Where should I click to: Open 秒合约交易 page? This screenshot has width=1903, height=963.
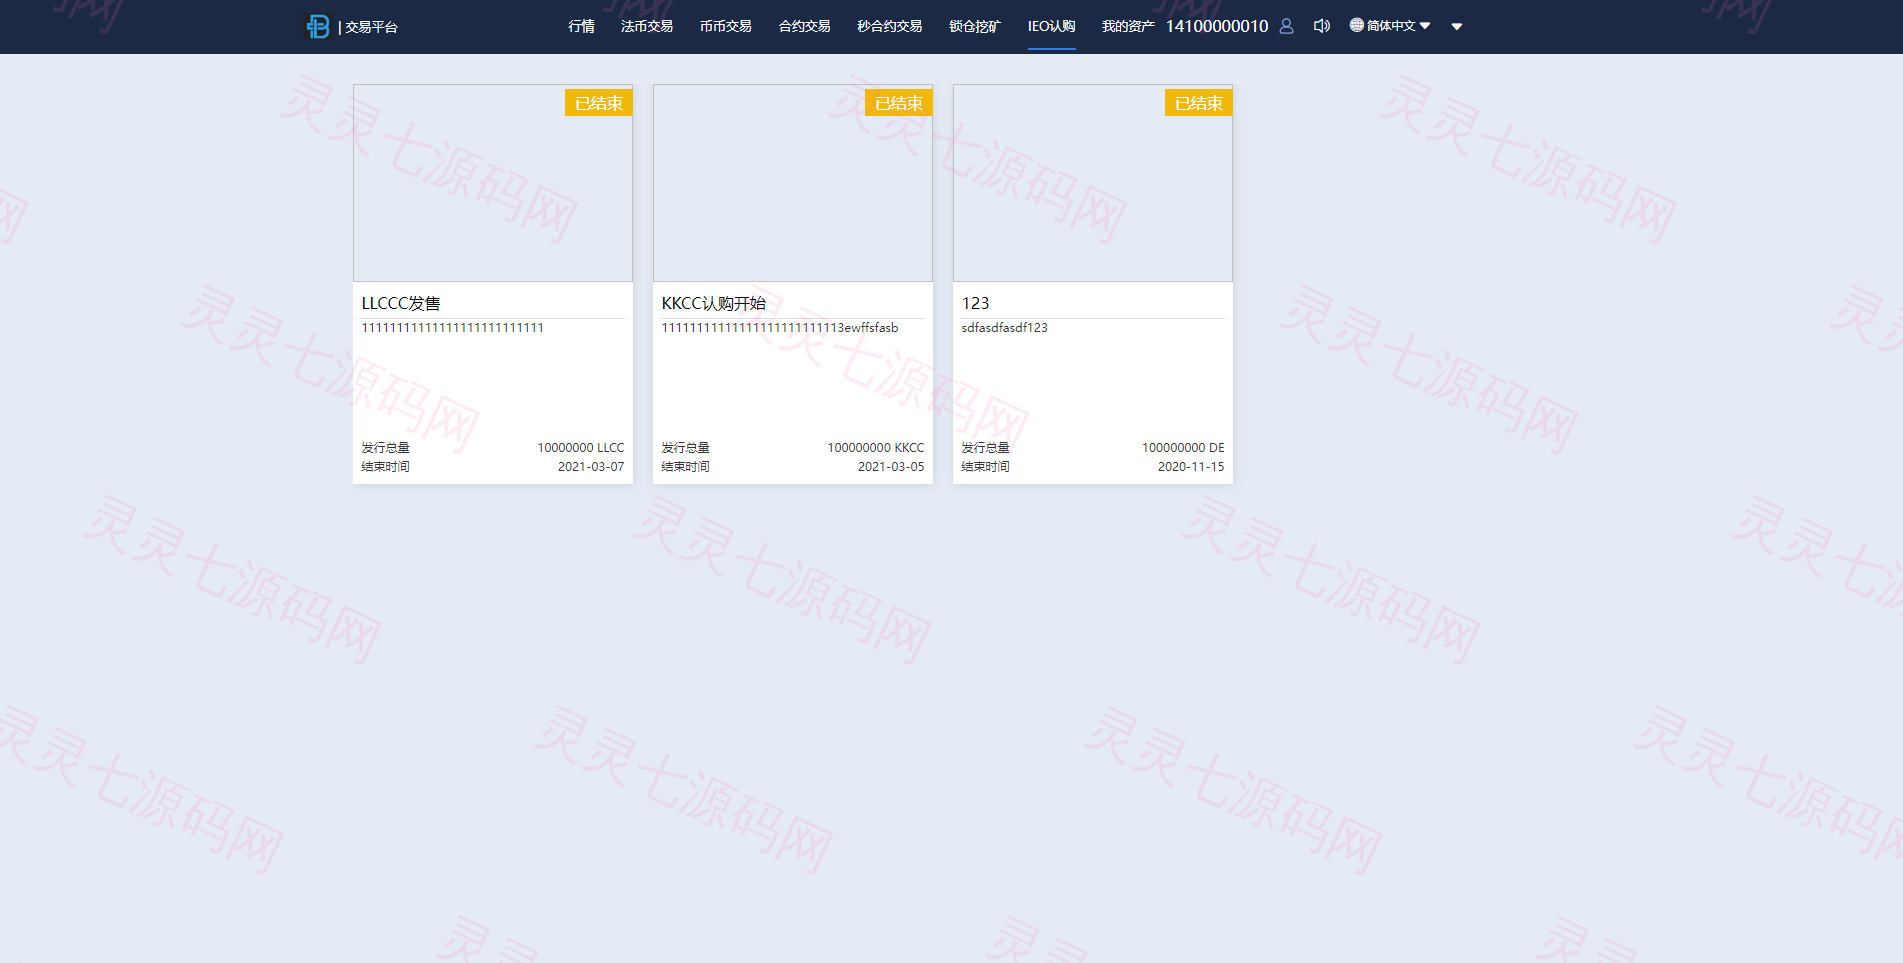point(889,26)
